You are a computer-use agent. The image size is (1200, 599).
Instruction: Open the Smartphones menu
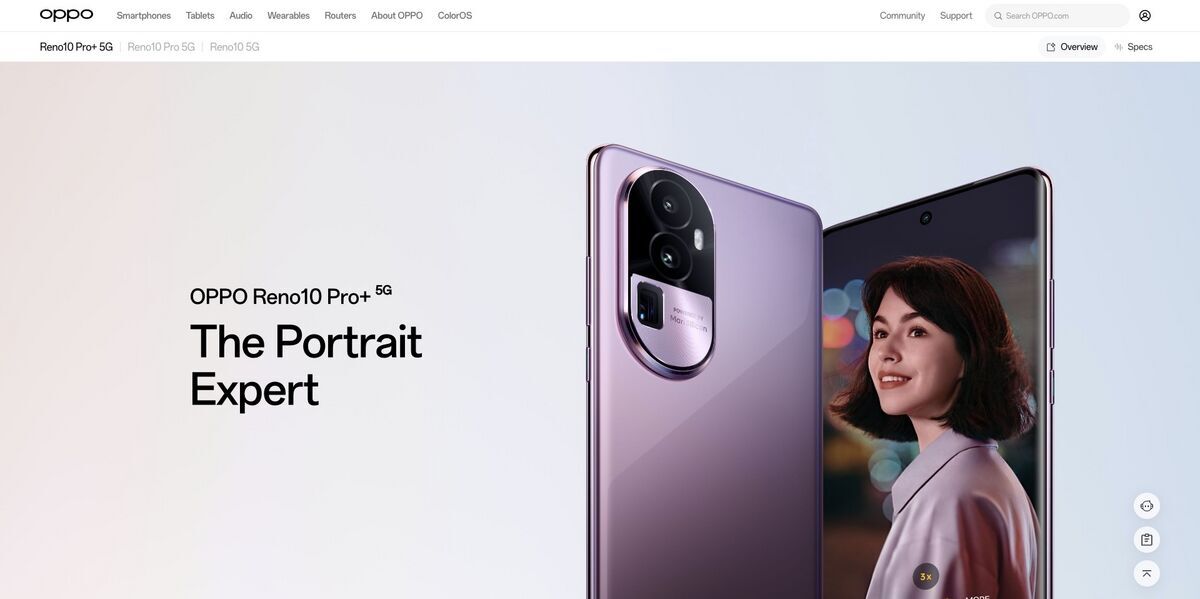pyautogui.click(x=144, y=15)
